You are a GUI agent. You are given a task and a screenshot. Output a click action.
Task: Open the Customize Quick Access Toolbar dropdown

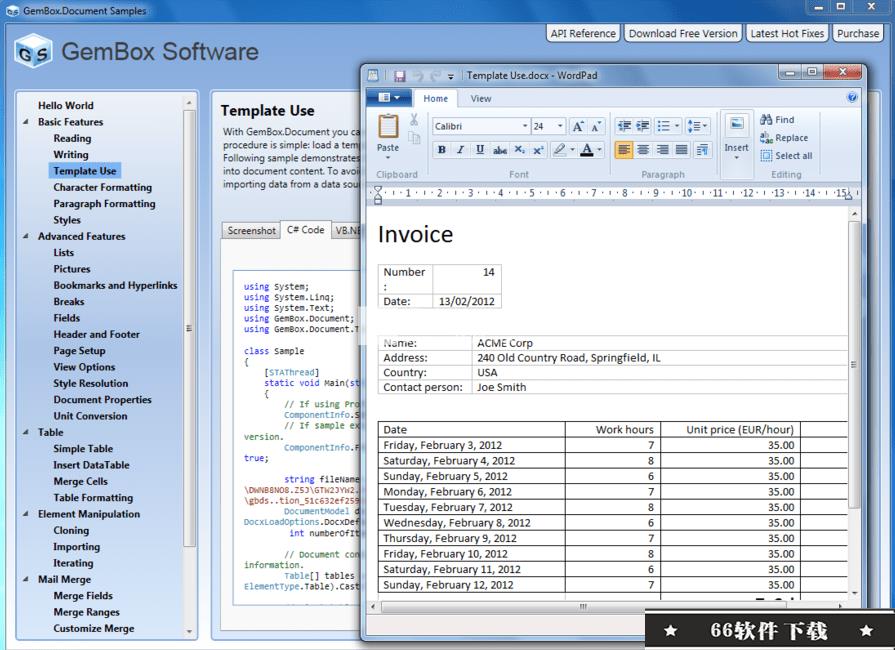point(451,76)
